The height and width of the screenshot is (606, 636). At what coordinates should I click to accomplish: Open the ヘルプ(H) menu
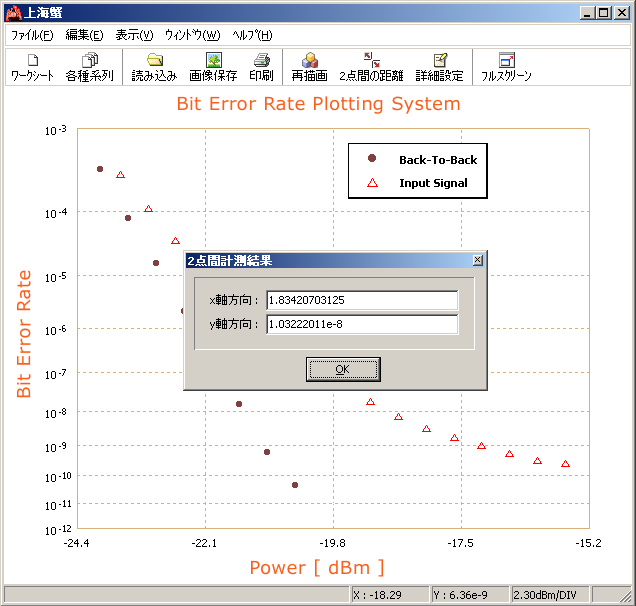coord(252,35)
